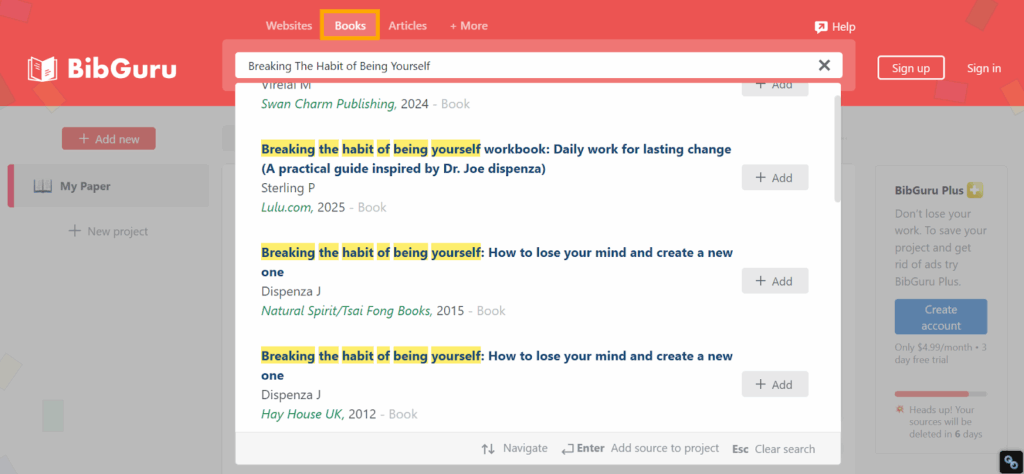Add the Sterling P workbook from Lulu.com
The image size is (1024, 474).
(775, 178)
